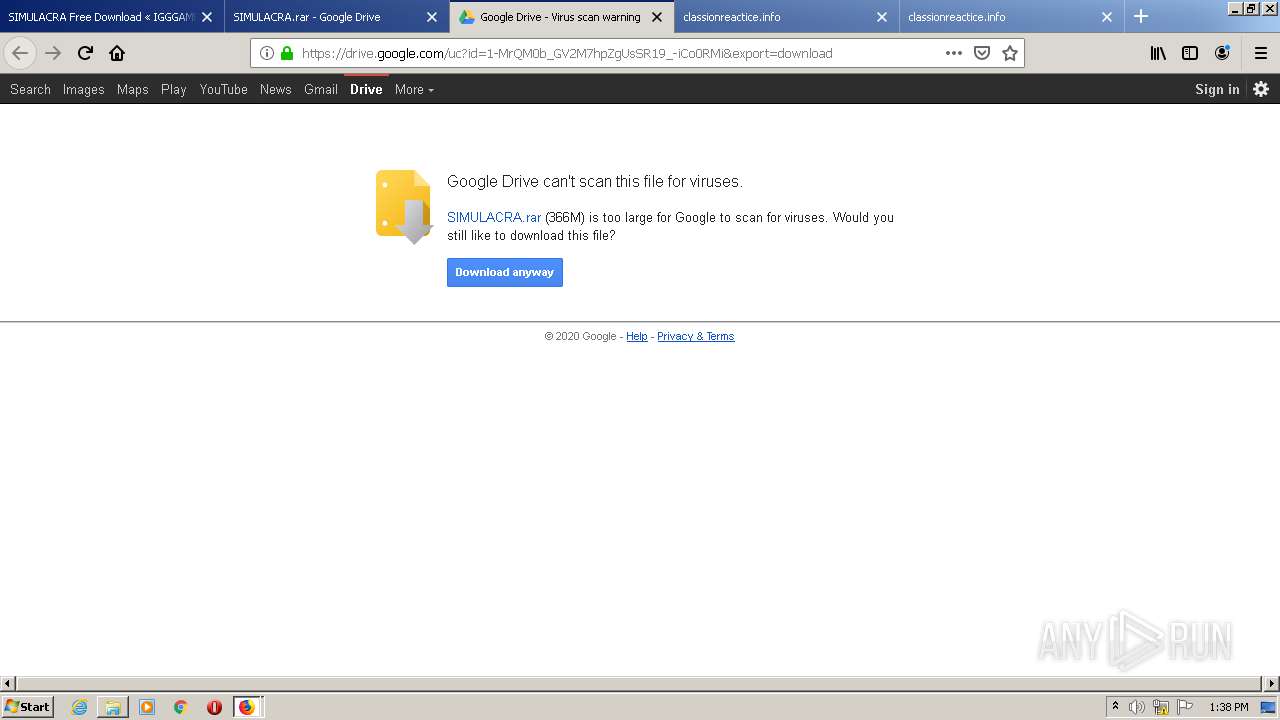Click the horizontal scrollbar right arrow
Screen dimensions: 1280x720
(x=1272, y=684)
